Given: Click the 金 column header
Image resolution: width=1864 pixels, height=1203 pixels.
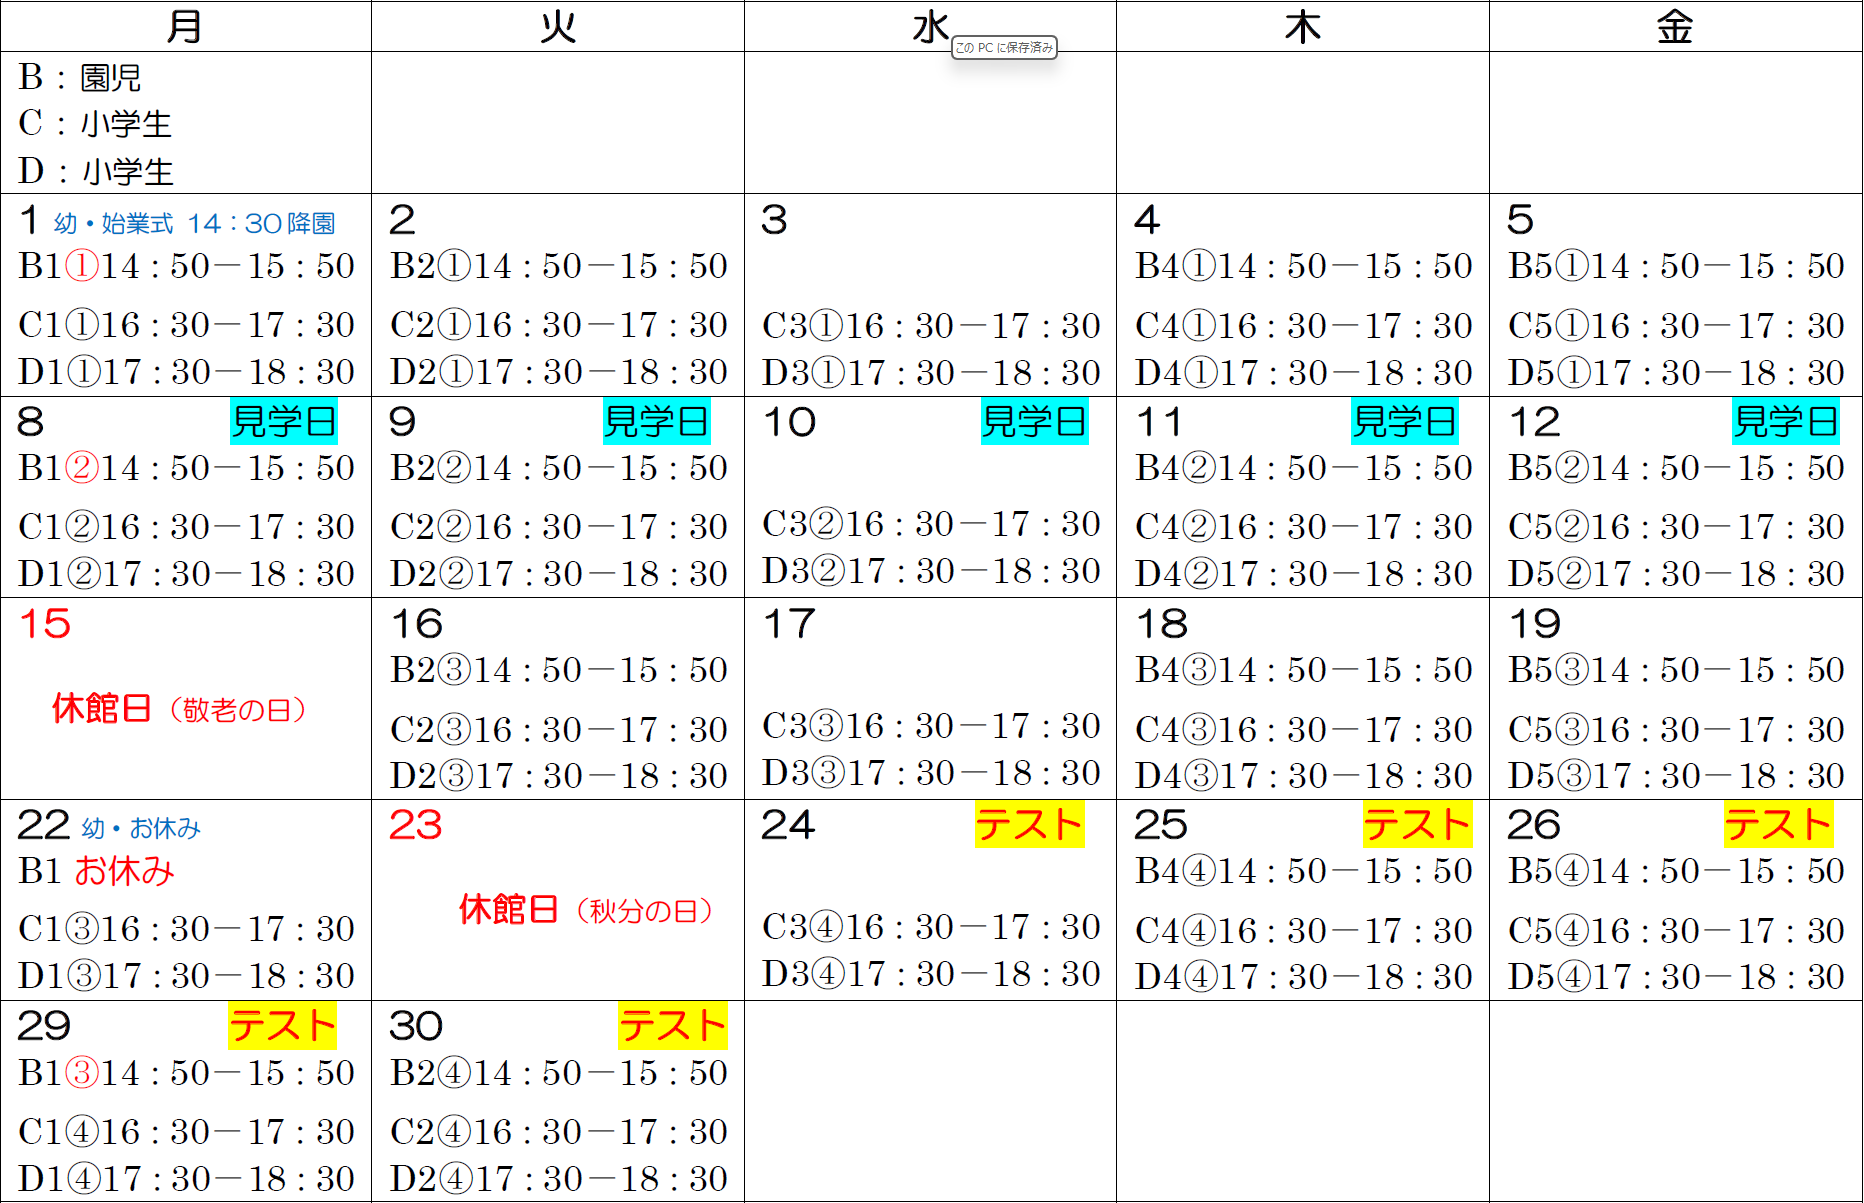Looking at the screenshot, I should (x=1674, y=26).
